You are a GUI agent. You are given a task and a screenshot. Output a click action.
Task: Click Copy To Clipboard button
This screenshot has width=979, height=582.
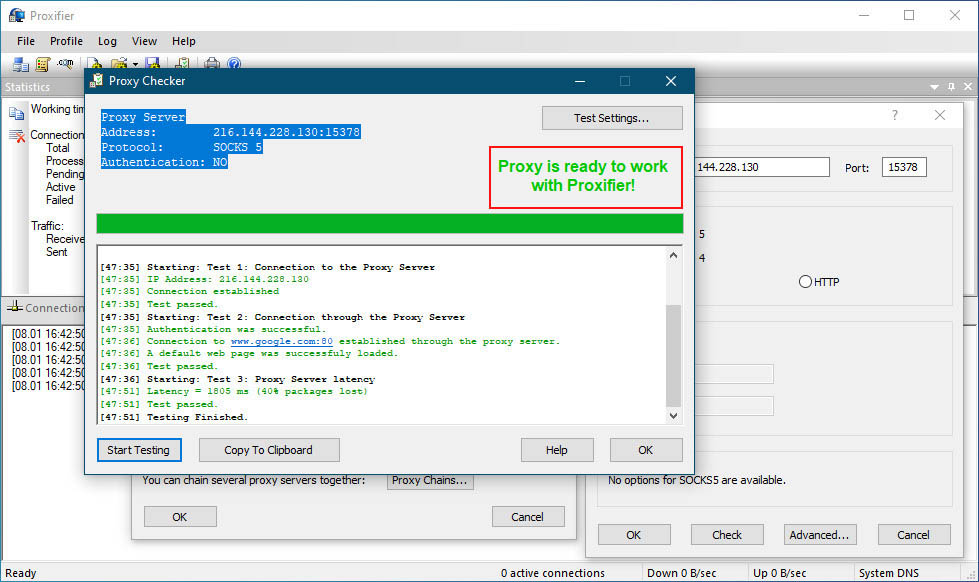tap(269, 450)
